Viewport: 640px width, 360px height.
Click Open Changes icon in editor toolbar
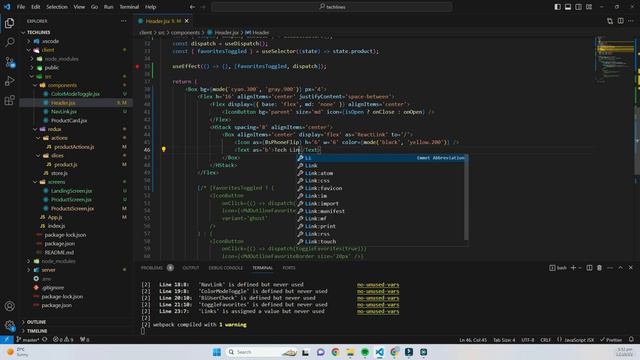click(610, 21)
